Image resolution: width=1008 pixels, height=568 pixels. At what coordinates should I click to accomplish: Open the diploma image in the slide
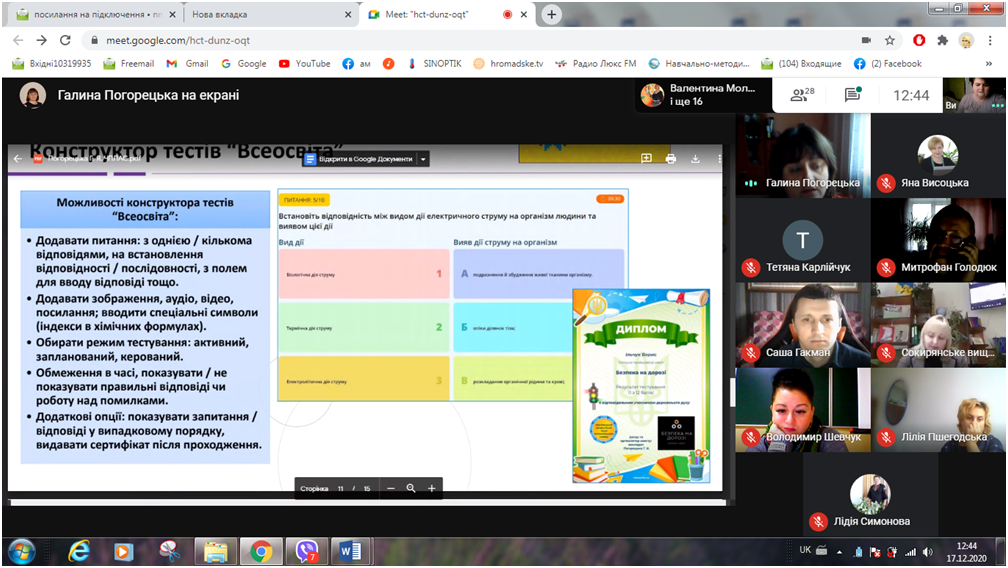pyautogui.click(x=642, y=386)
